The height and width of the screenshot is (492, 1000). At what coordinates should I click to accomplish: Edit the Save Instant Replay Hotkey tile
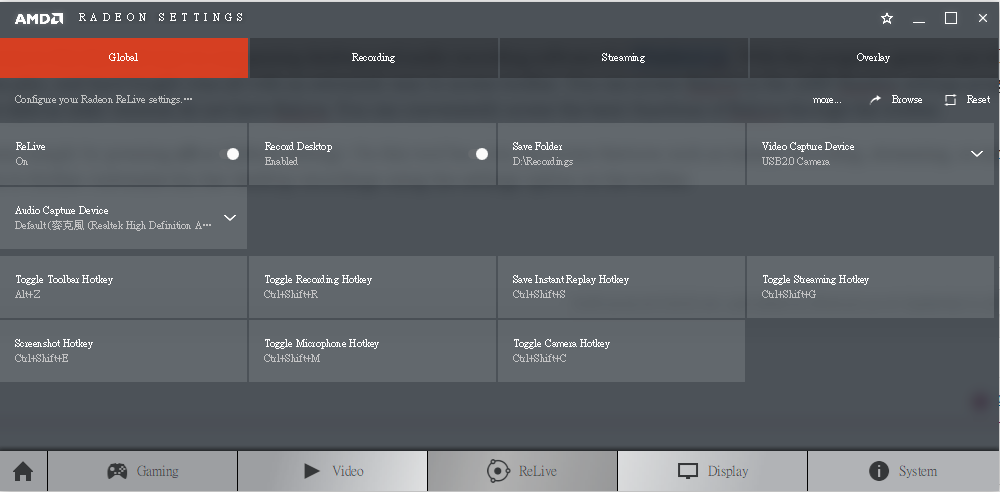pos(621,287)
